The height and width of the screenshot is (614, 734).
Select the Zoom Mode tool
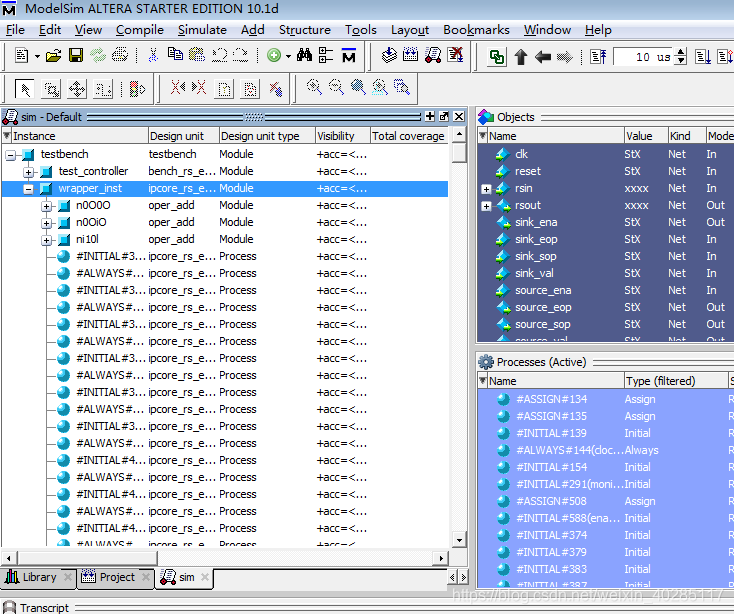51,89
